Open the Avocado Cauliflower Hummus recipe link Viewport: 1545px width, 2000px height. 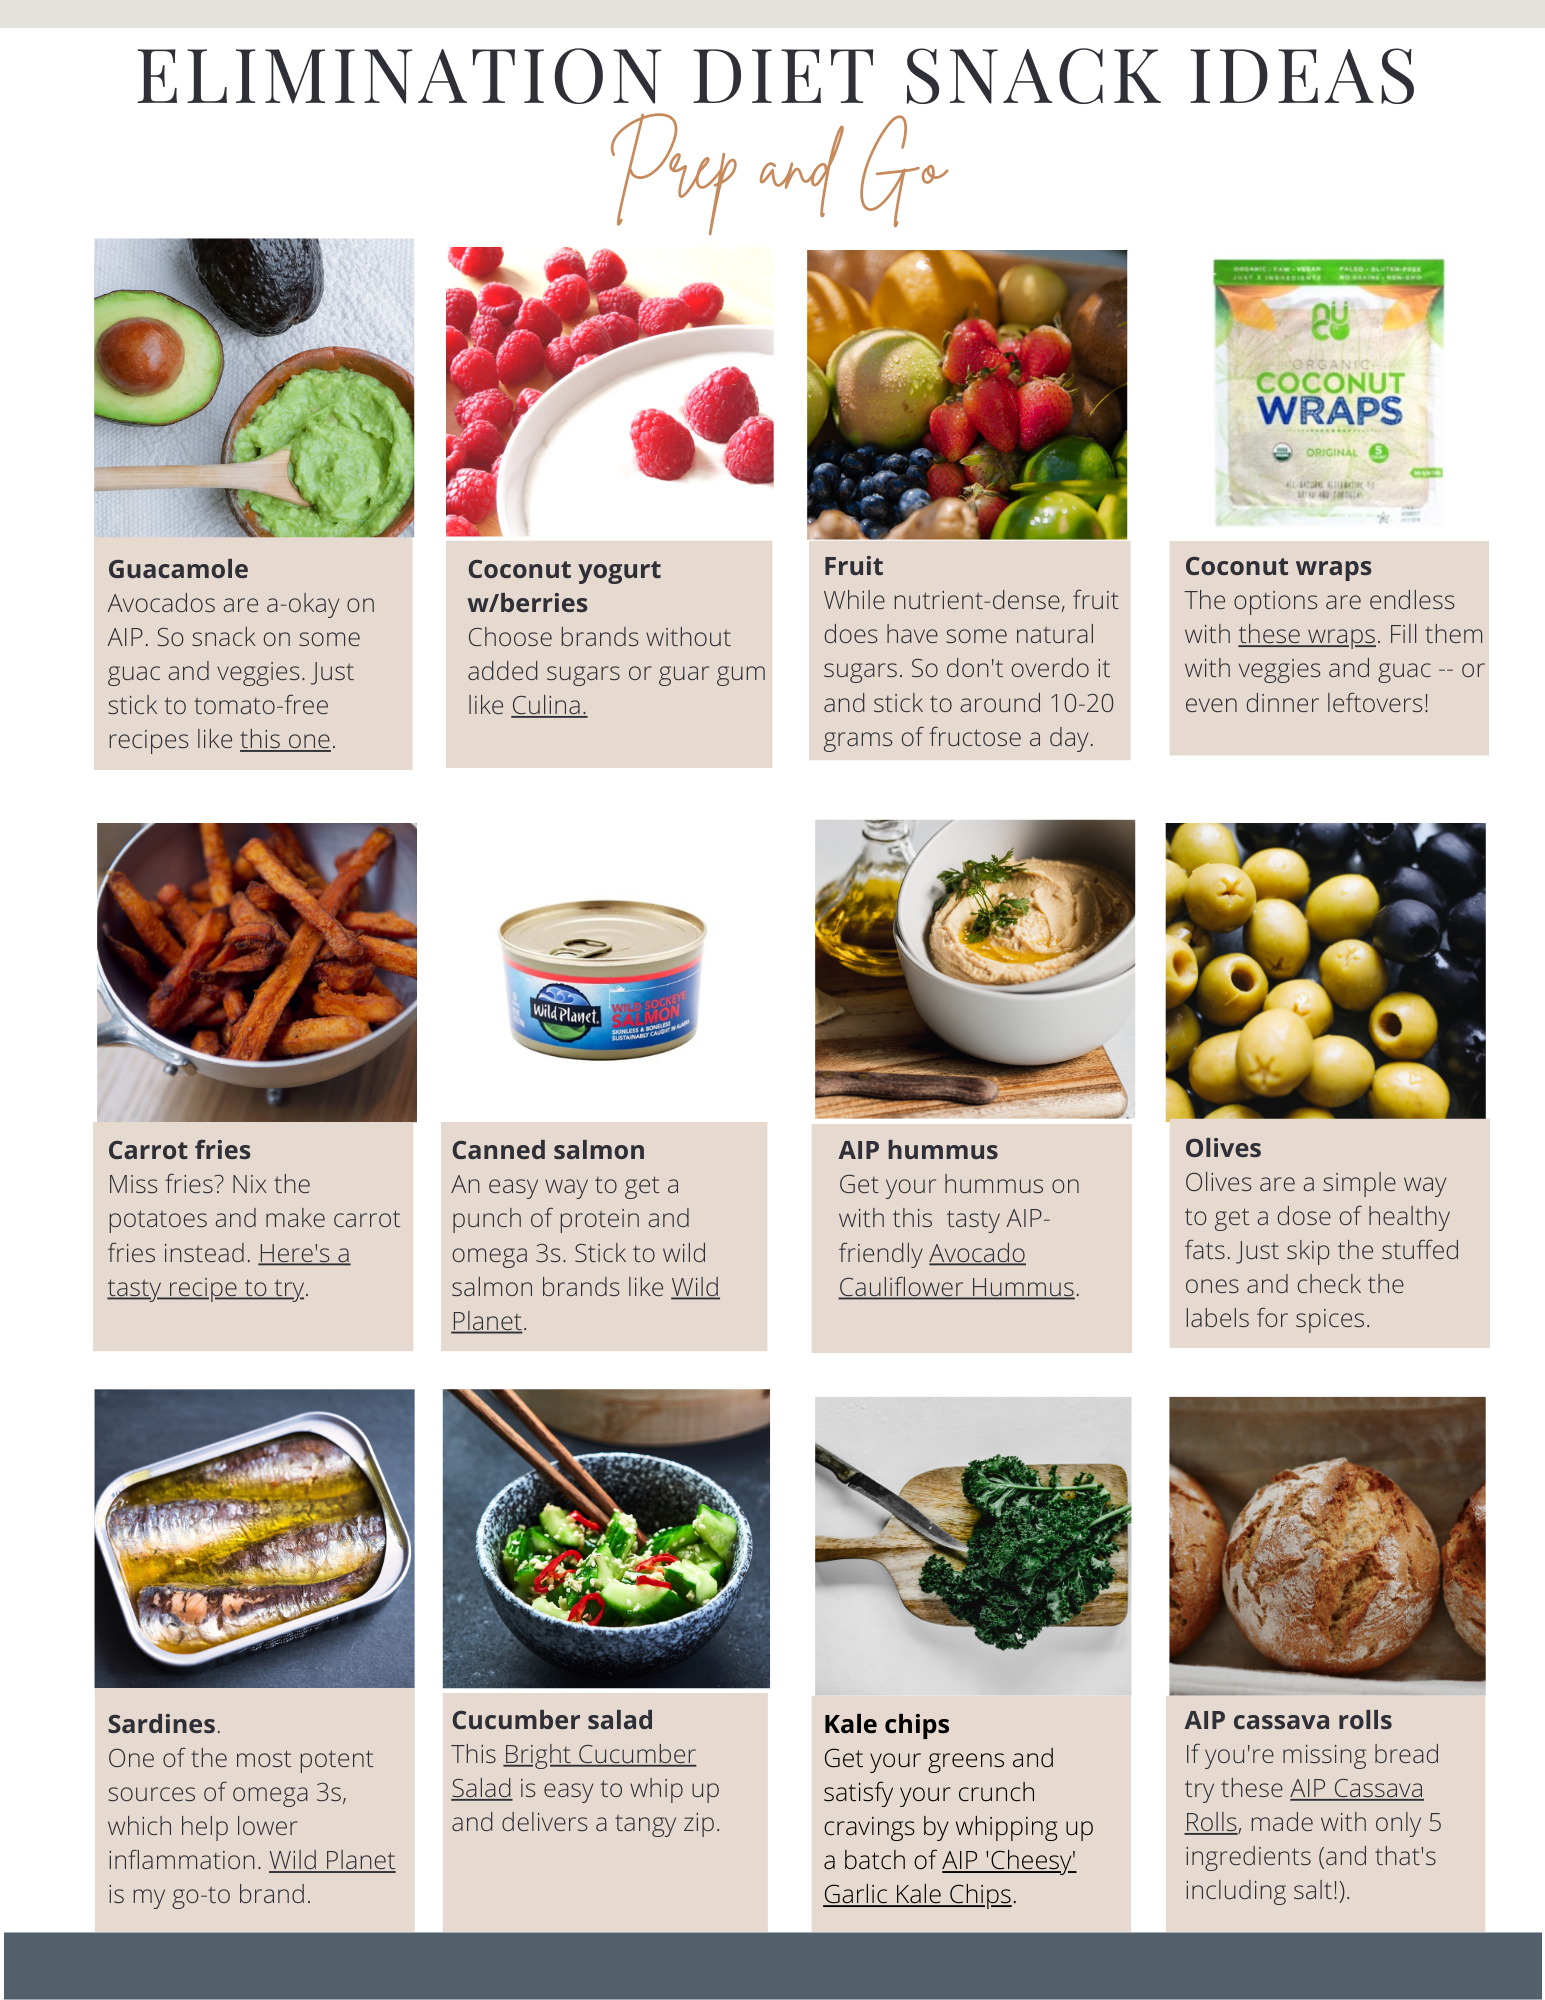(x=956, y=1271)
